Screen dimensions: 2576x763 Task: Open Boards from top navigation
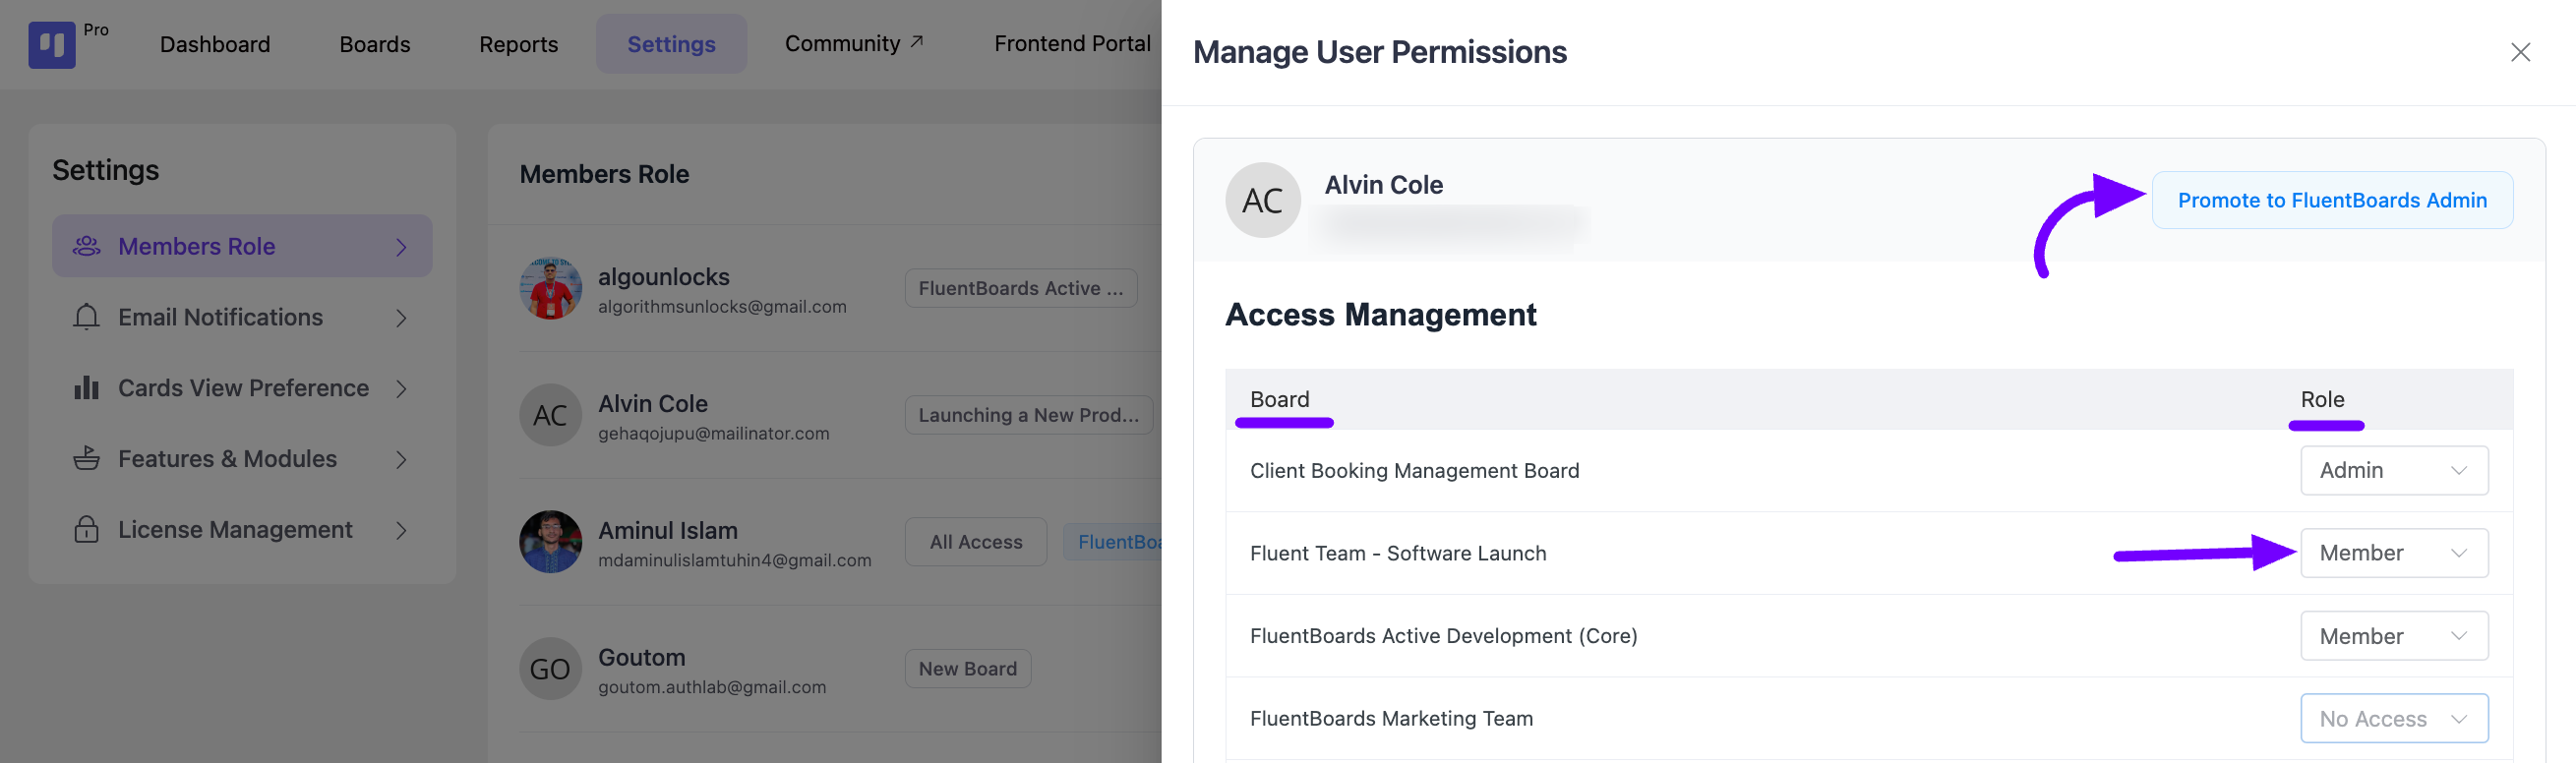(375, 44)
